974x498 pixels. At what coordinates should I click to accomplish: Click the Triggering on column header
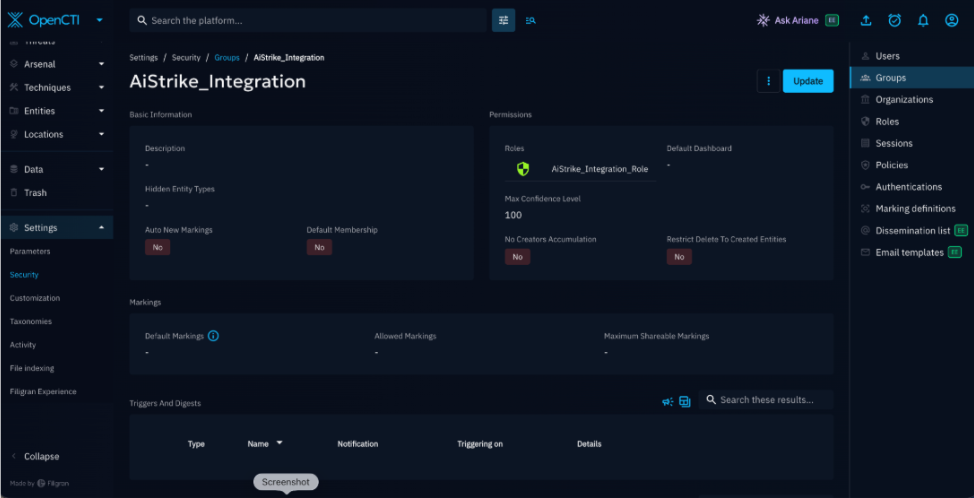(480, 444)
